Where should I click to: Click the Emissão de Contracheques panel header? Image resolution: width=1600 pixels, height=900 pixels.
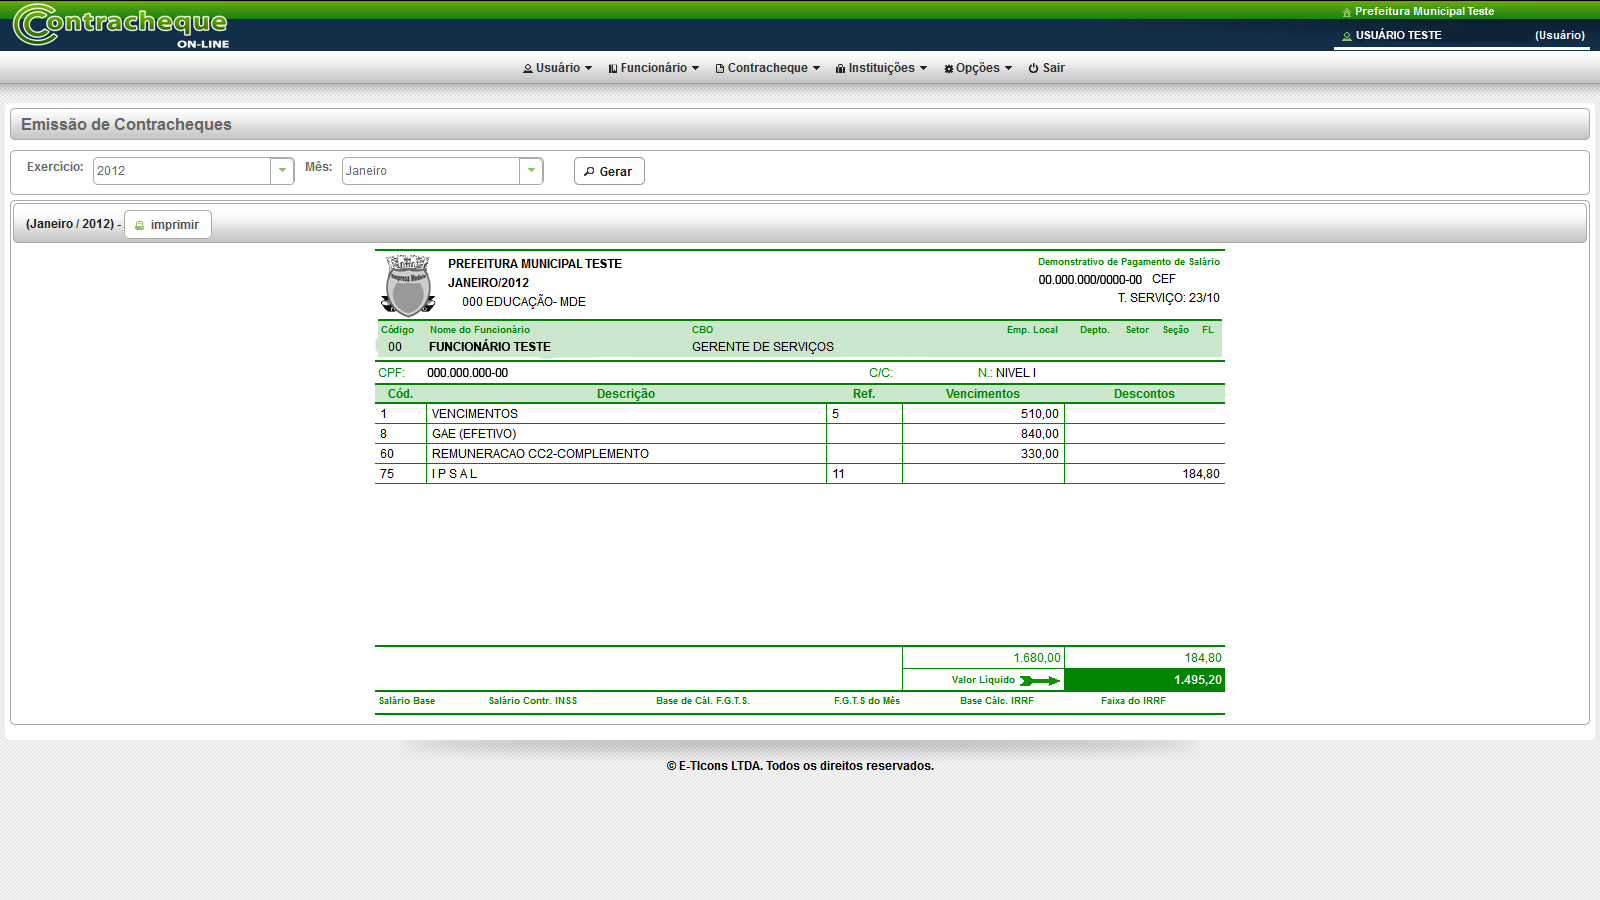799,125
